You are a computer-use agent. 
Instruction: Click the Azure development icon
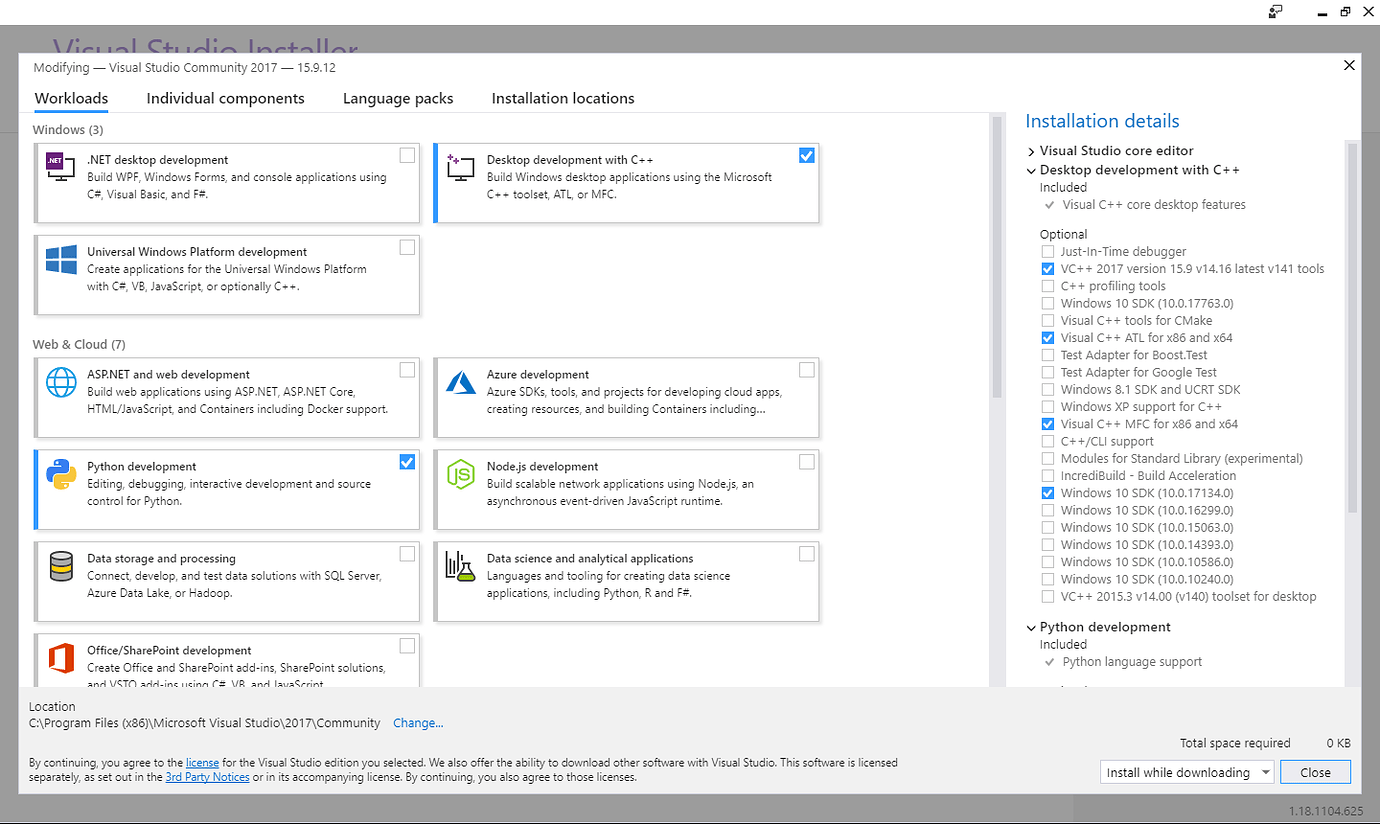point(460,383)
